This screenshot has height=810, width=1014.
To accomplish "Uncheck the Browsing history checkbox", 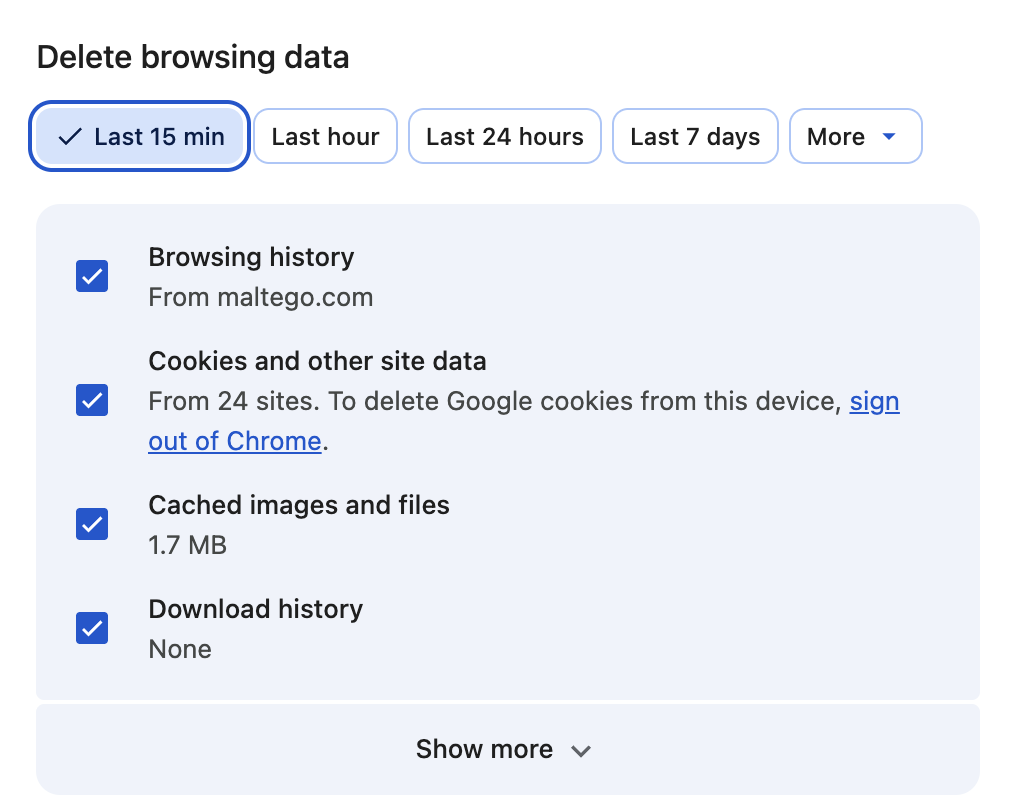I will (x=92, y=276).
